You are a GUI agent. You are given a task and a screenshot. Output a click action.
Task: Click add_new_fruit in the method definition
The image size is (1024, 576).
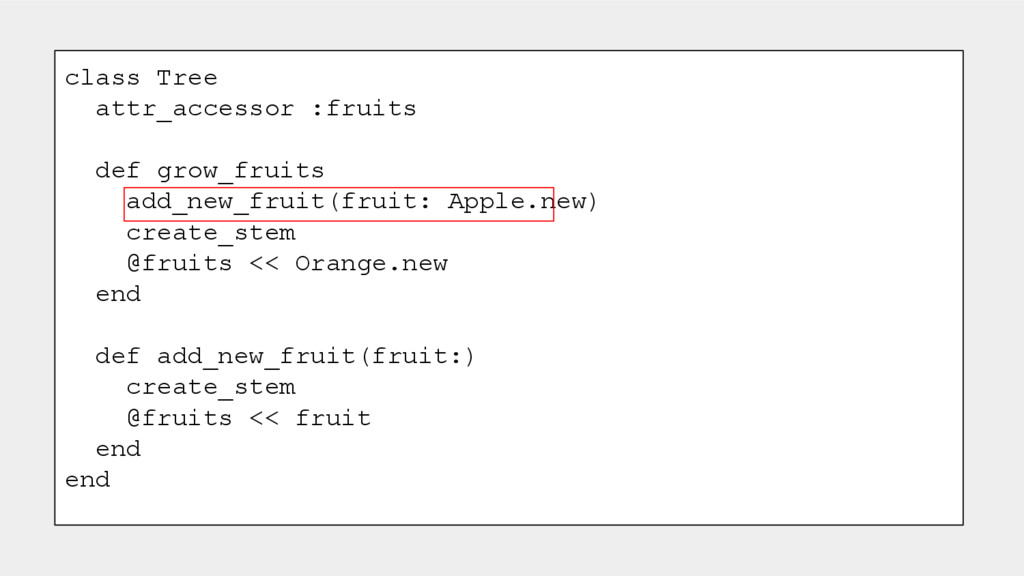point(256,357)
